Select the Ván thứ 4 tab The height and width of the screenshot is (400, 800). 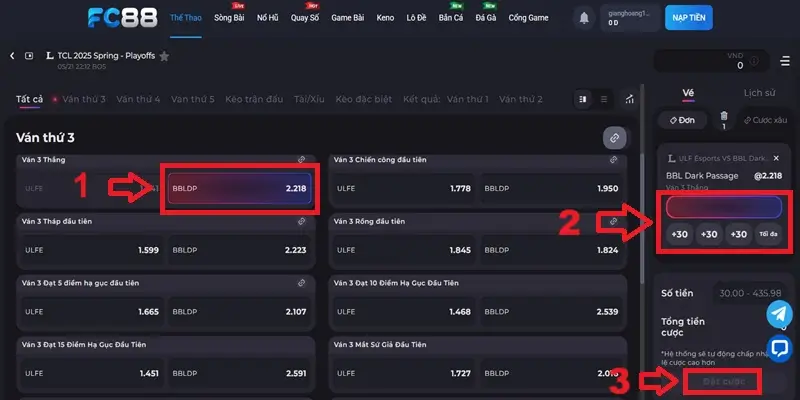pyautogui.click(x=138, y=99)
